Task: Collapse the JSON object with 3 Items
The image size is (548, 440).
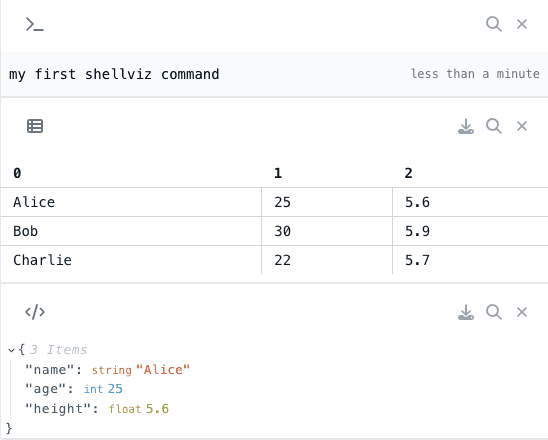Action: [11, 350]
